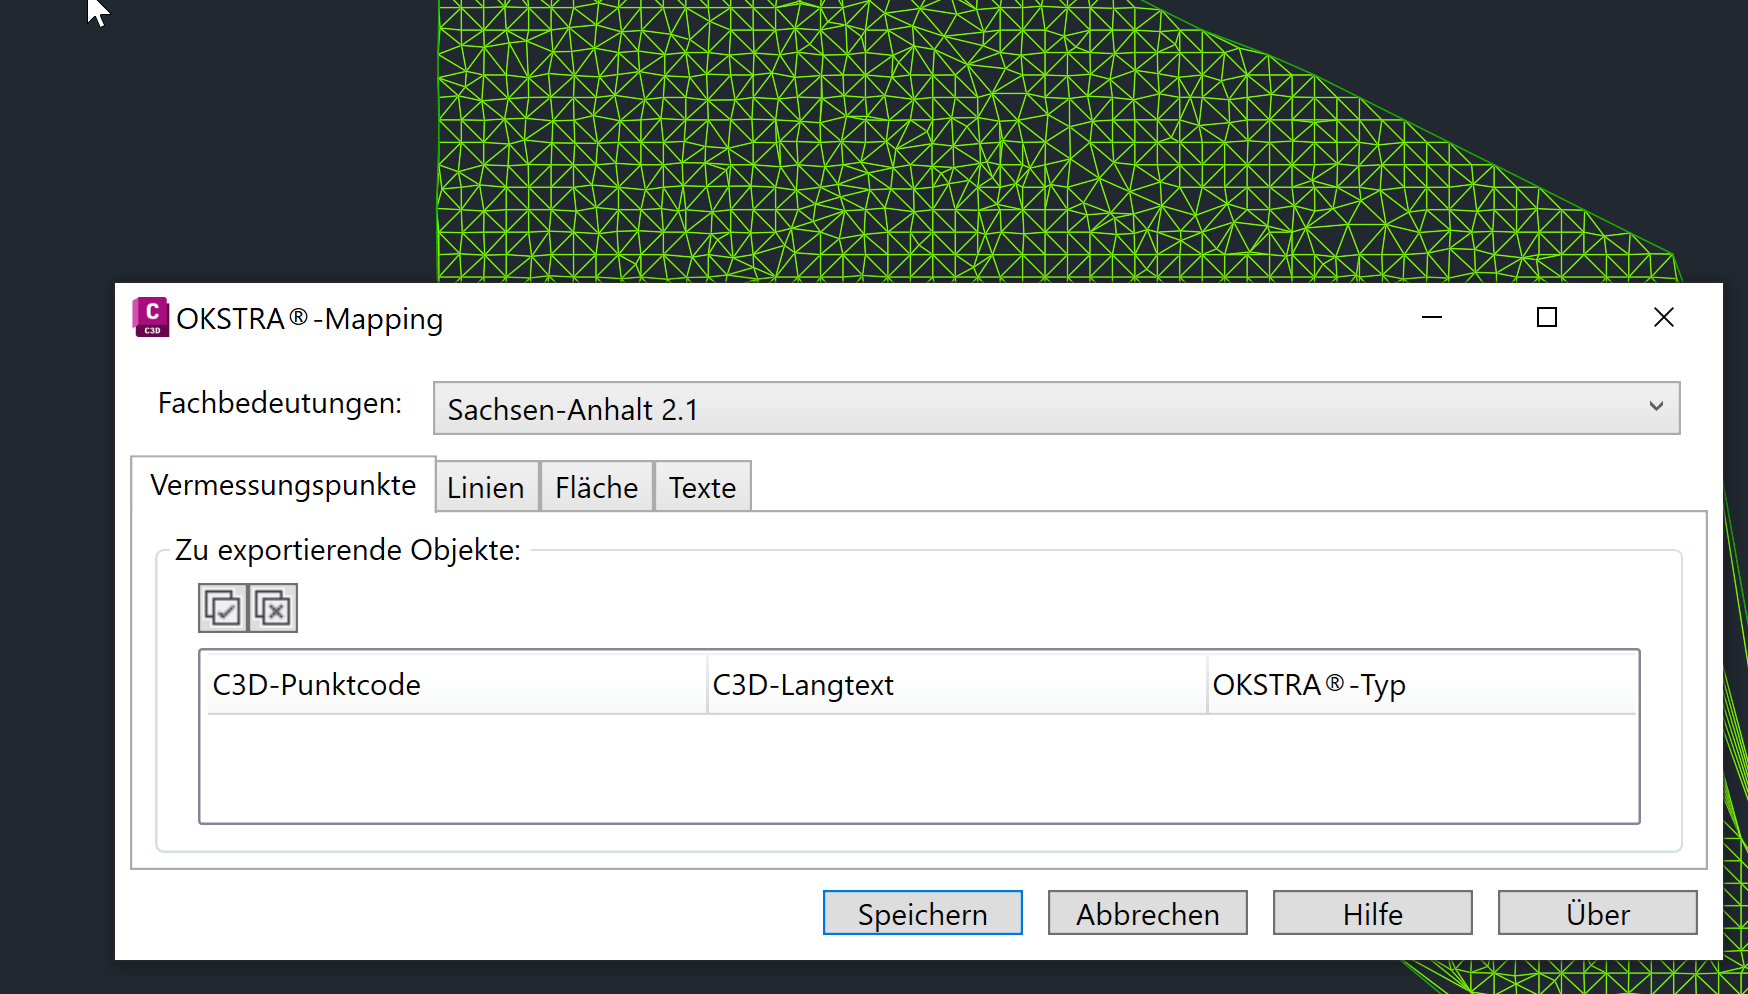Switch to the Texte tab

coord(701,487)
